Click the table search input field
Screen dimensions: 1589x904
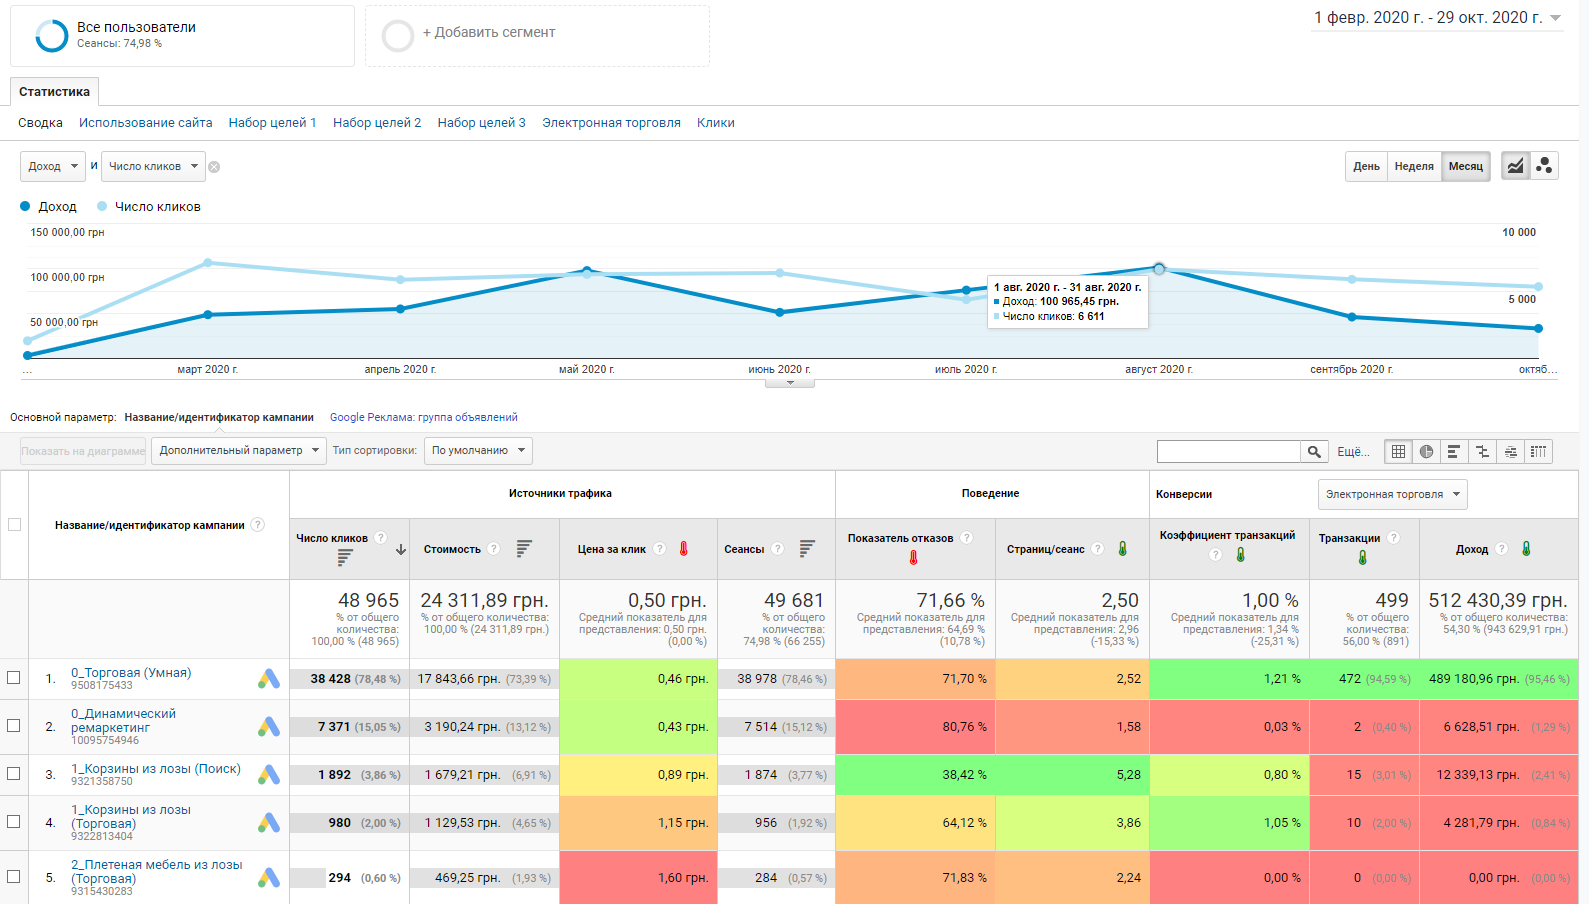click(1228, 452)
